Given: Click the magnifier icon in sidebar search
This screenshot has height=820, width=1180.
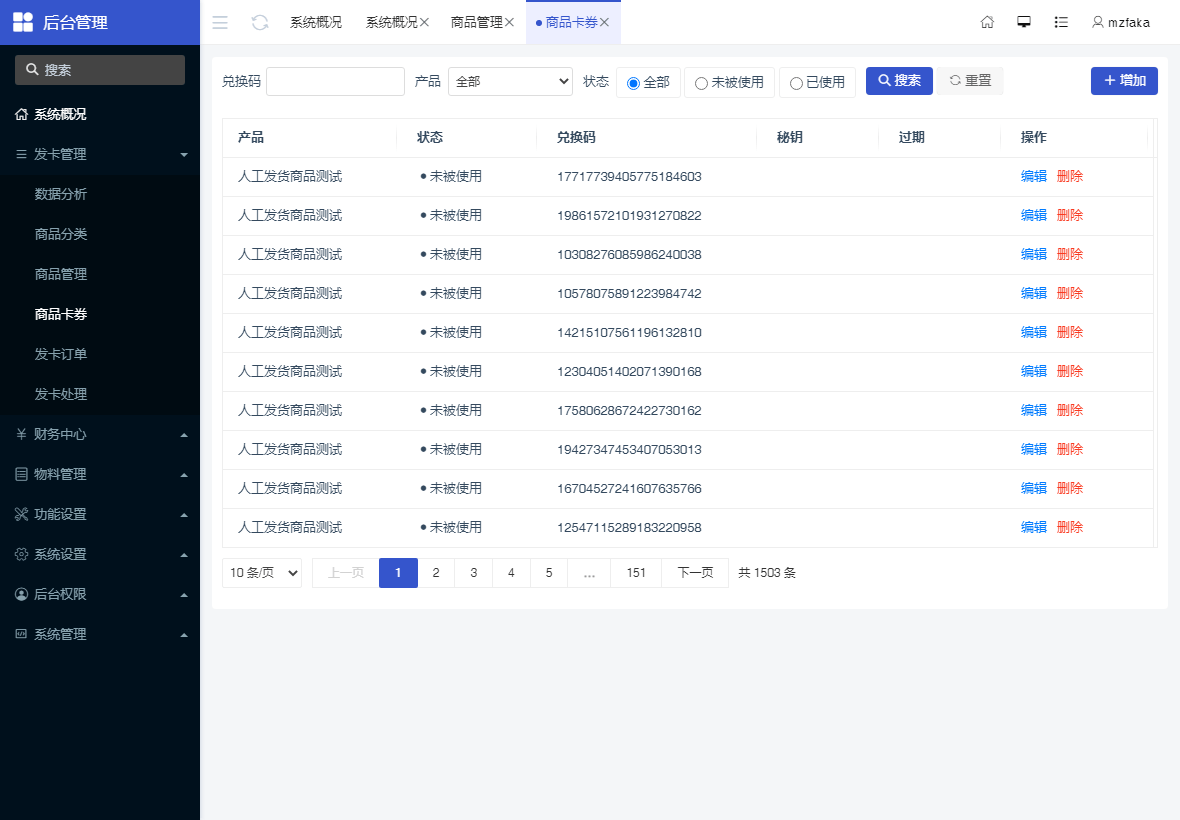Looking at the screenshot, I should pyautogui.click(x=32, y=69).
